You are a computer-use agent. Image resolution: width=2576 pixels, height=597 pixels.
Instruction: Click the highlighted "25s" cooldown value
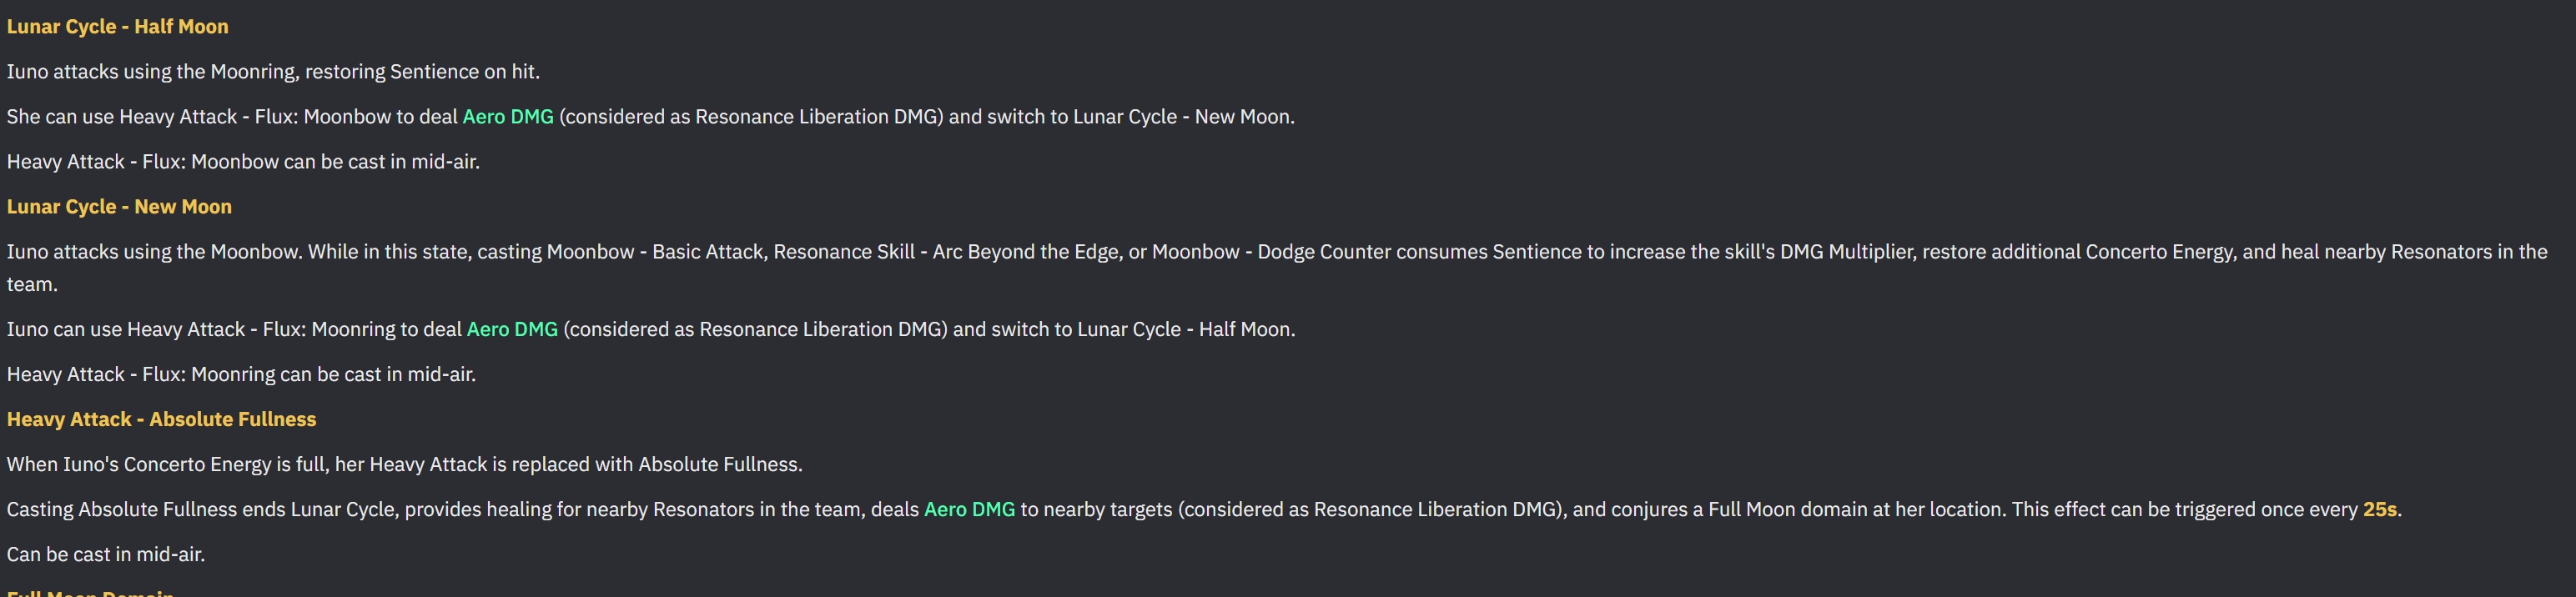(2379, 510)
